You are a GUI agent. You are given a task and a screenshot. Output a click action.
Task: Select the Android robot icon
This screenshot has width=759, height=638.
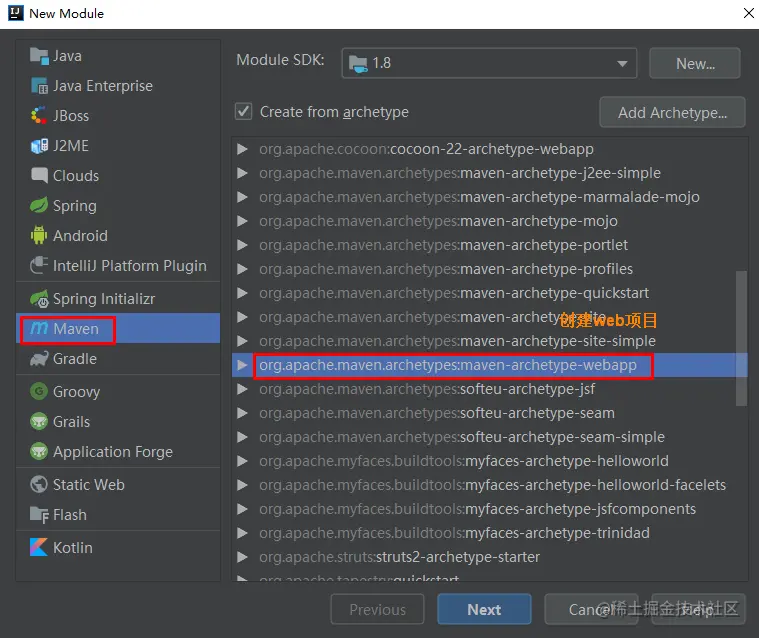point(39,236)
